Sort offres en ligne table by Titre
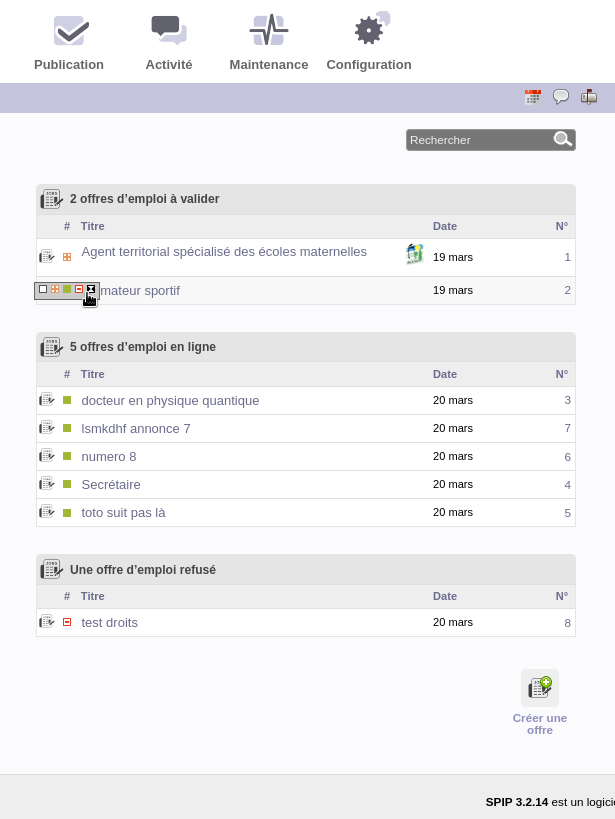 pos(92,374)
